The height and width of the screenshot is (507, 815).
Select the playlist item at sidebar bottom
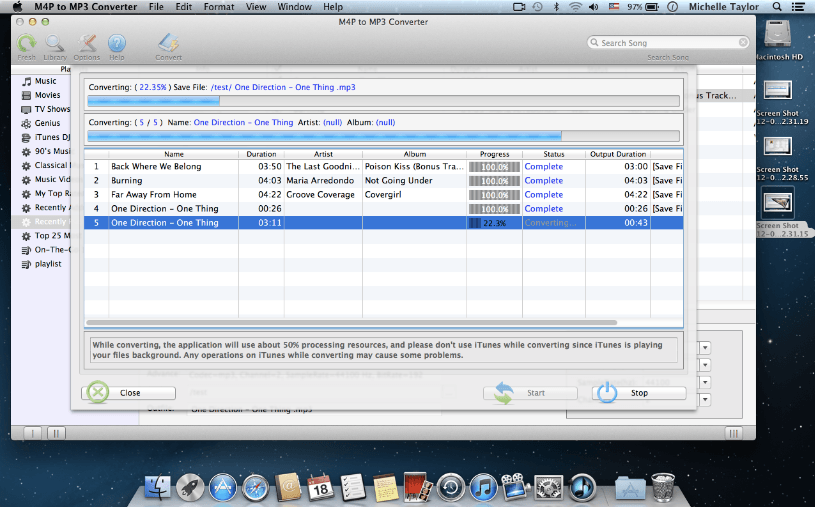click(x=48, y=264)
